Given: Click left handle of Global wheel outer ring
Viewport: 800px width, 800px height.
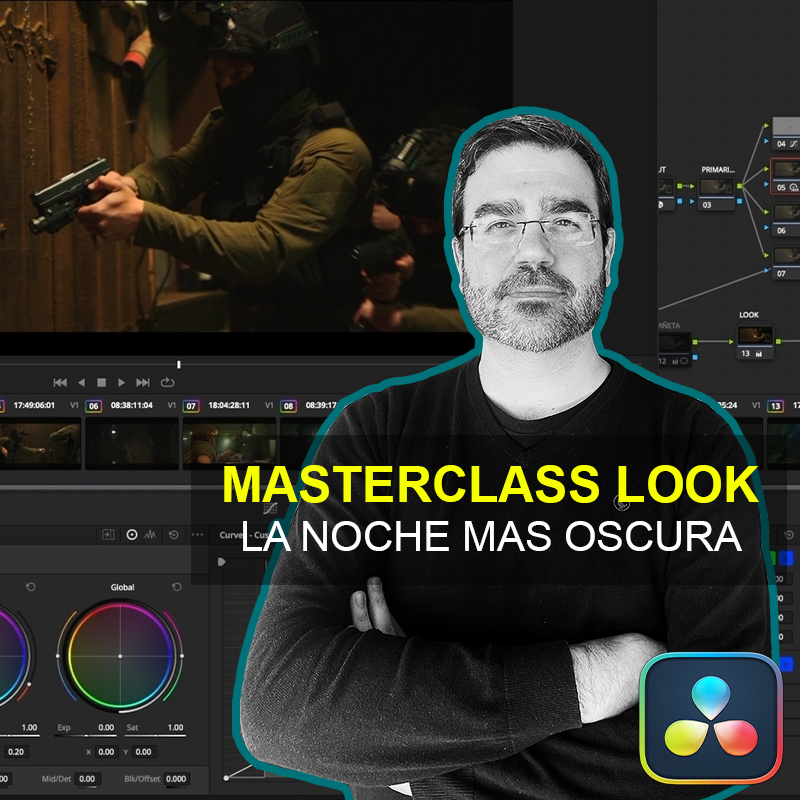Looking at the screenshot, I should click(x=58, y=656).
